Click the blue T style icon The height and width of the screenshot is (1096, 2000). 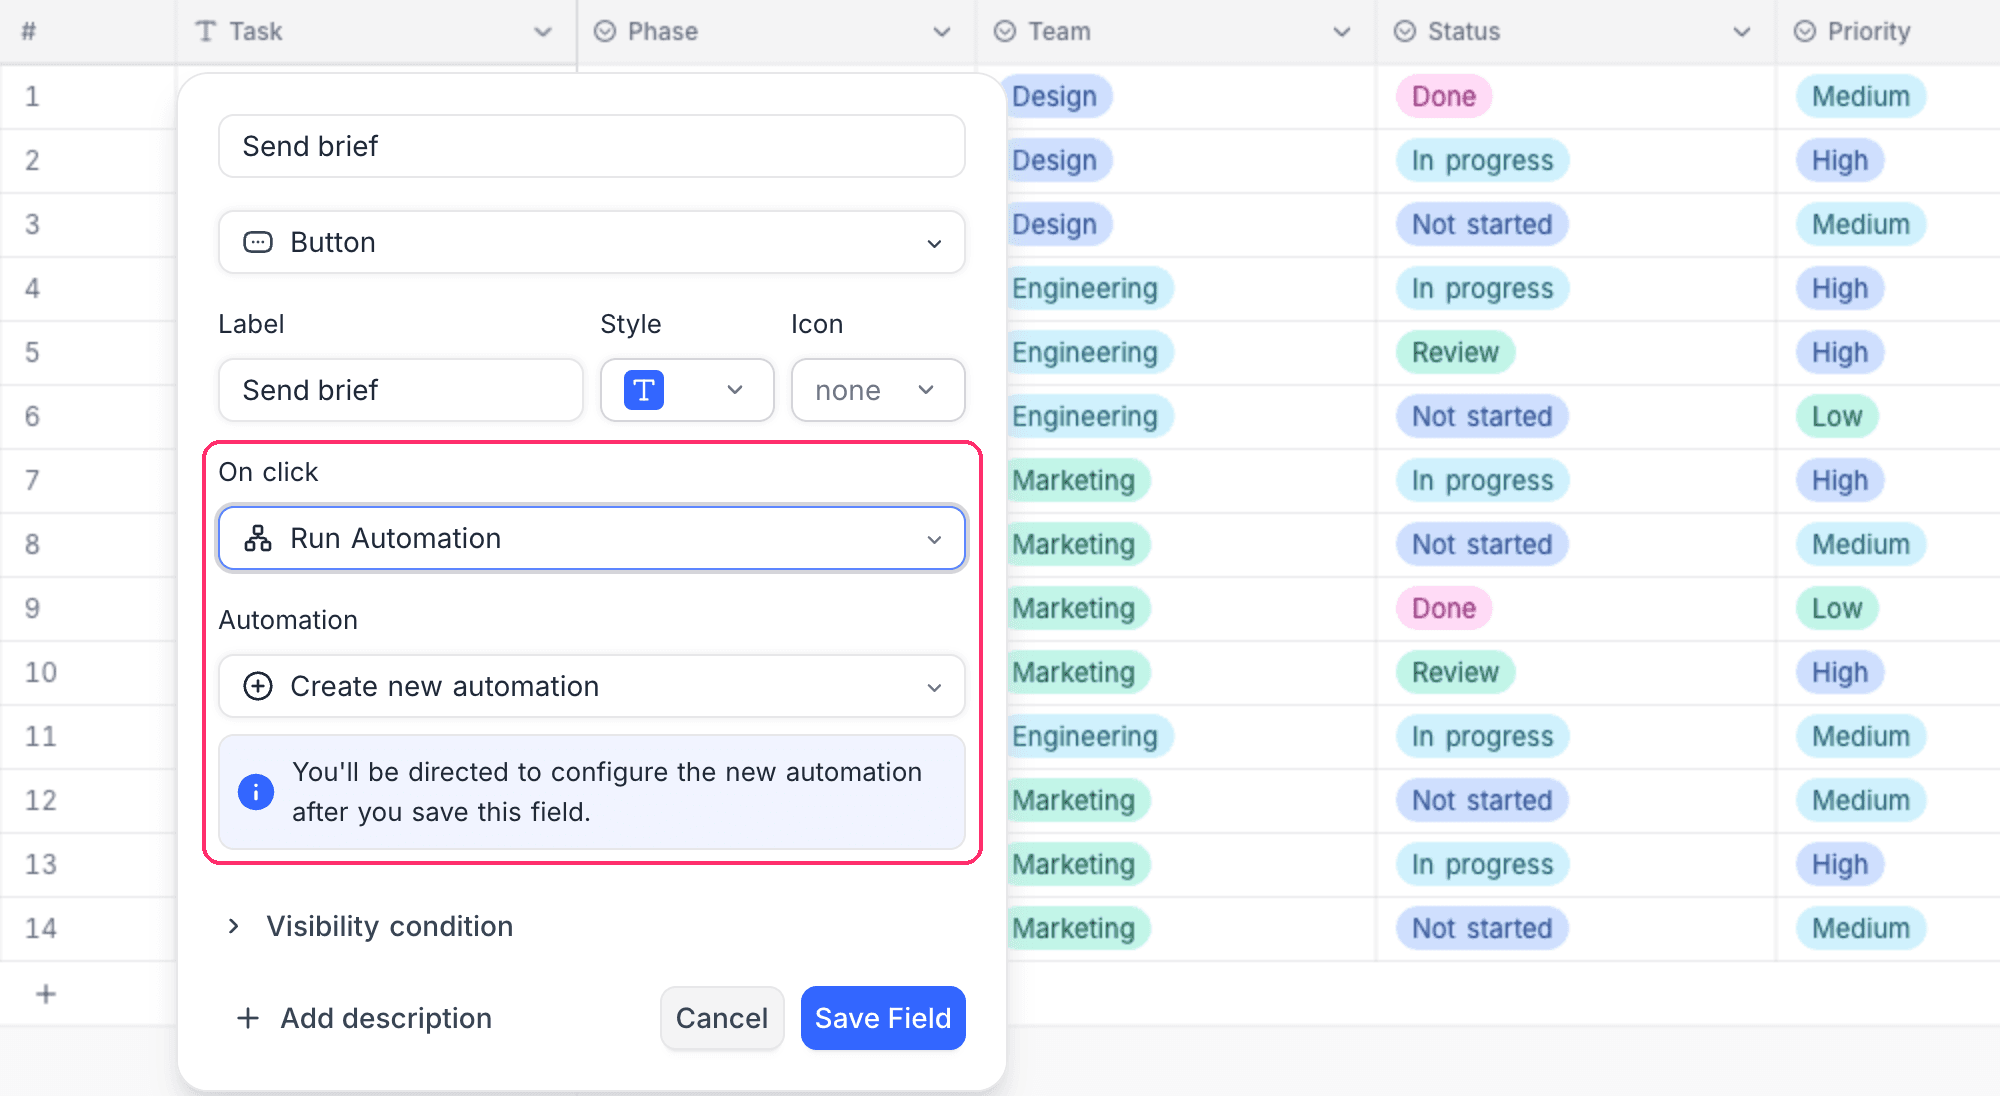[644, 390]
